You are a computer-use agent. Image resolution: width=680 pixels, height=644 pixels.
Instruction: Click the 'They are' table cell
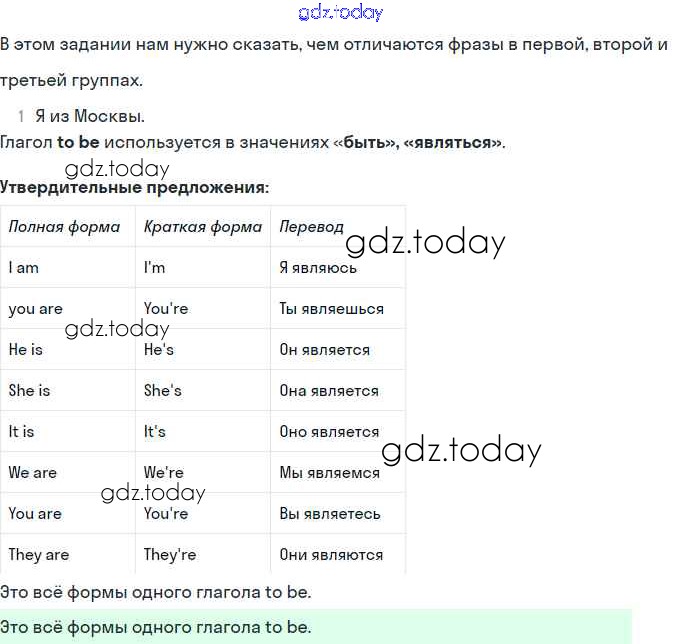[39, 555]
